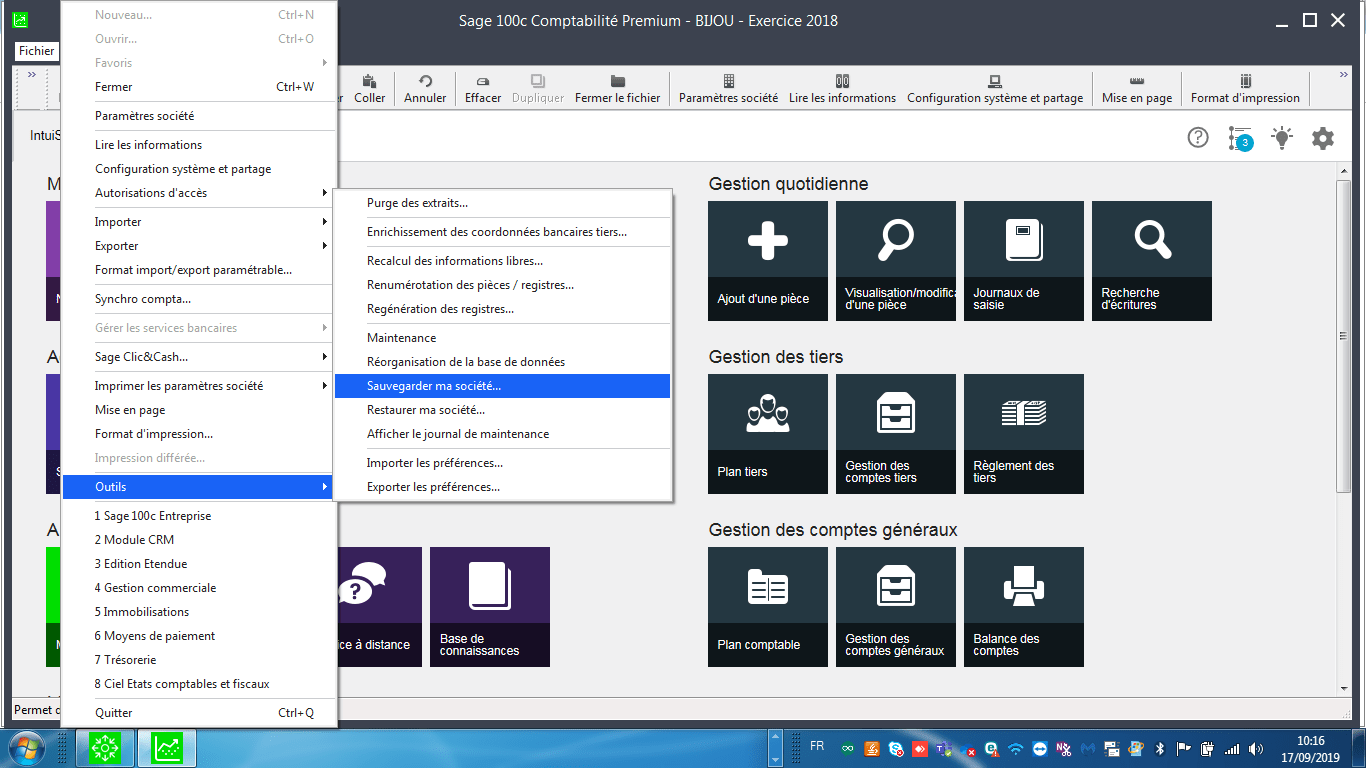1366x768 pixels.
Task: Select Importer les préférences menu entry
Action: pos(502,463)
